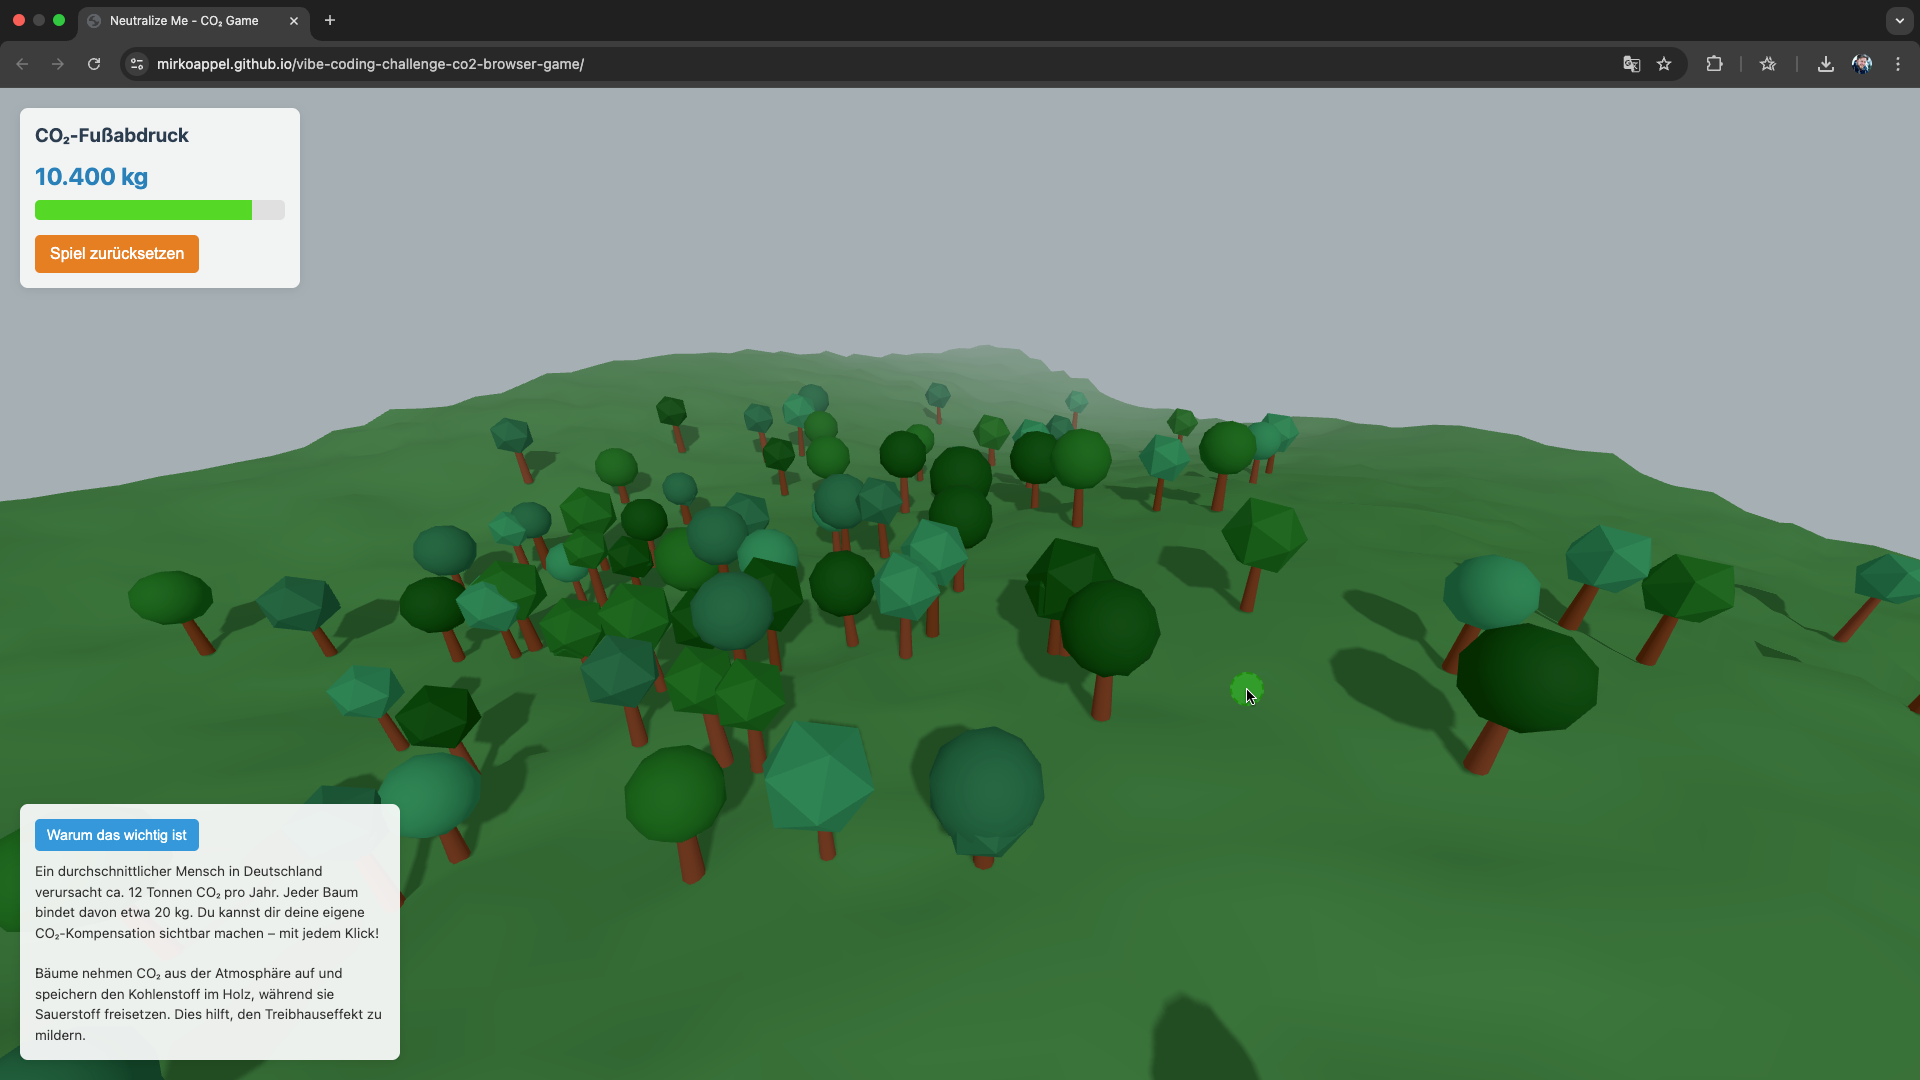This screenshot has width=1920, height=1080.
Task: Open site information icon in address bar
Action: [137, 64]
